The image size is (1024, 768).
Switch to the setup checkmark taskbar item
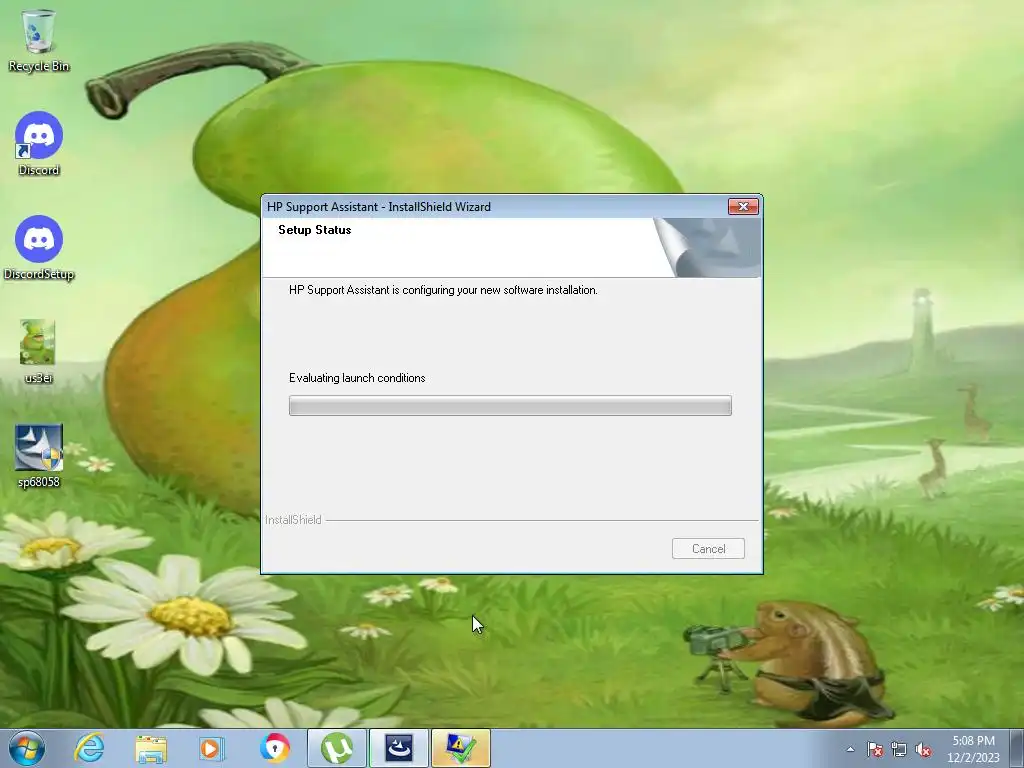tap(460, 748)
